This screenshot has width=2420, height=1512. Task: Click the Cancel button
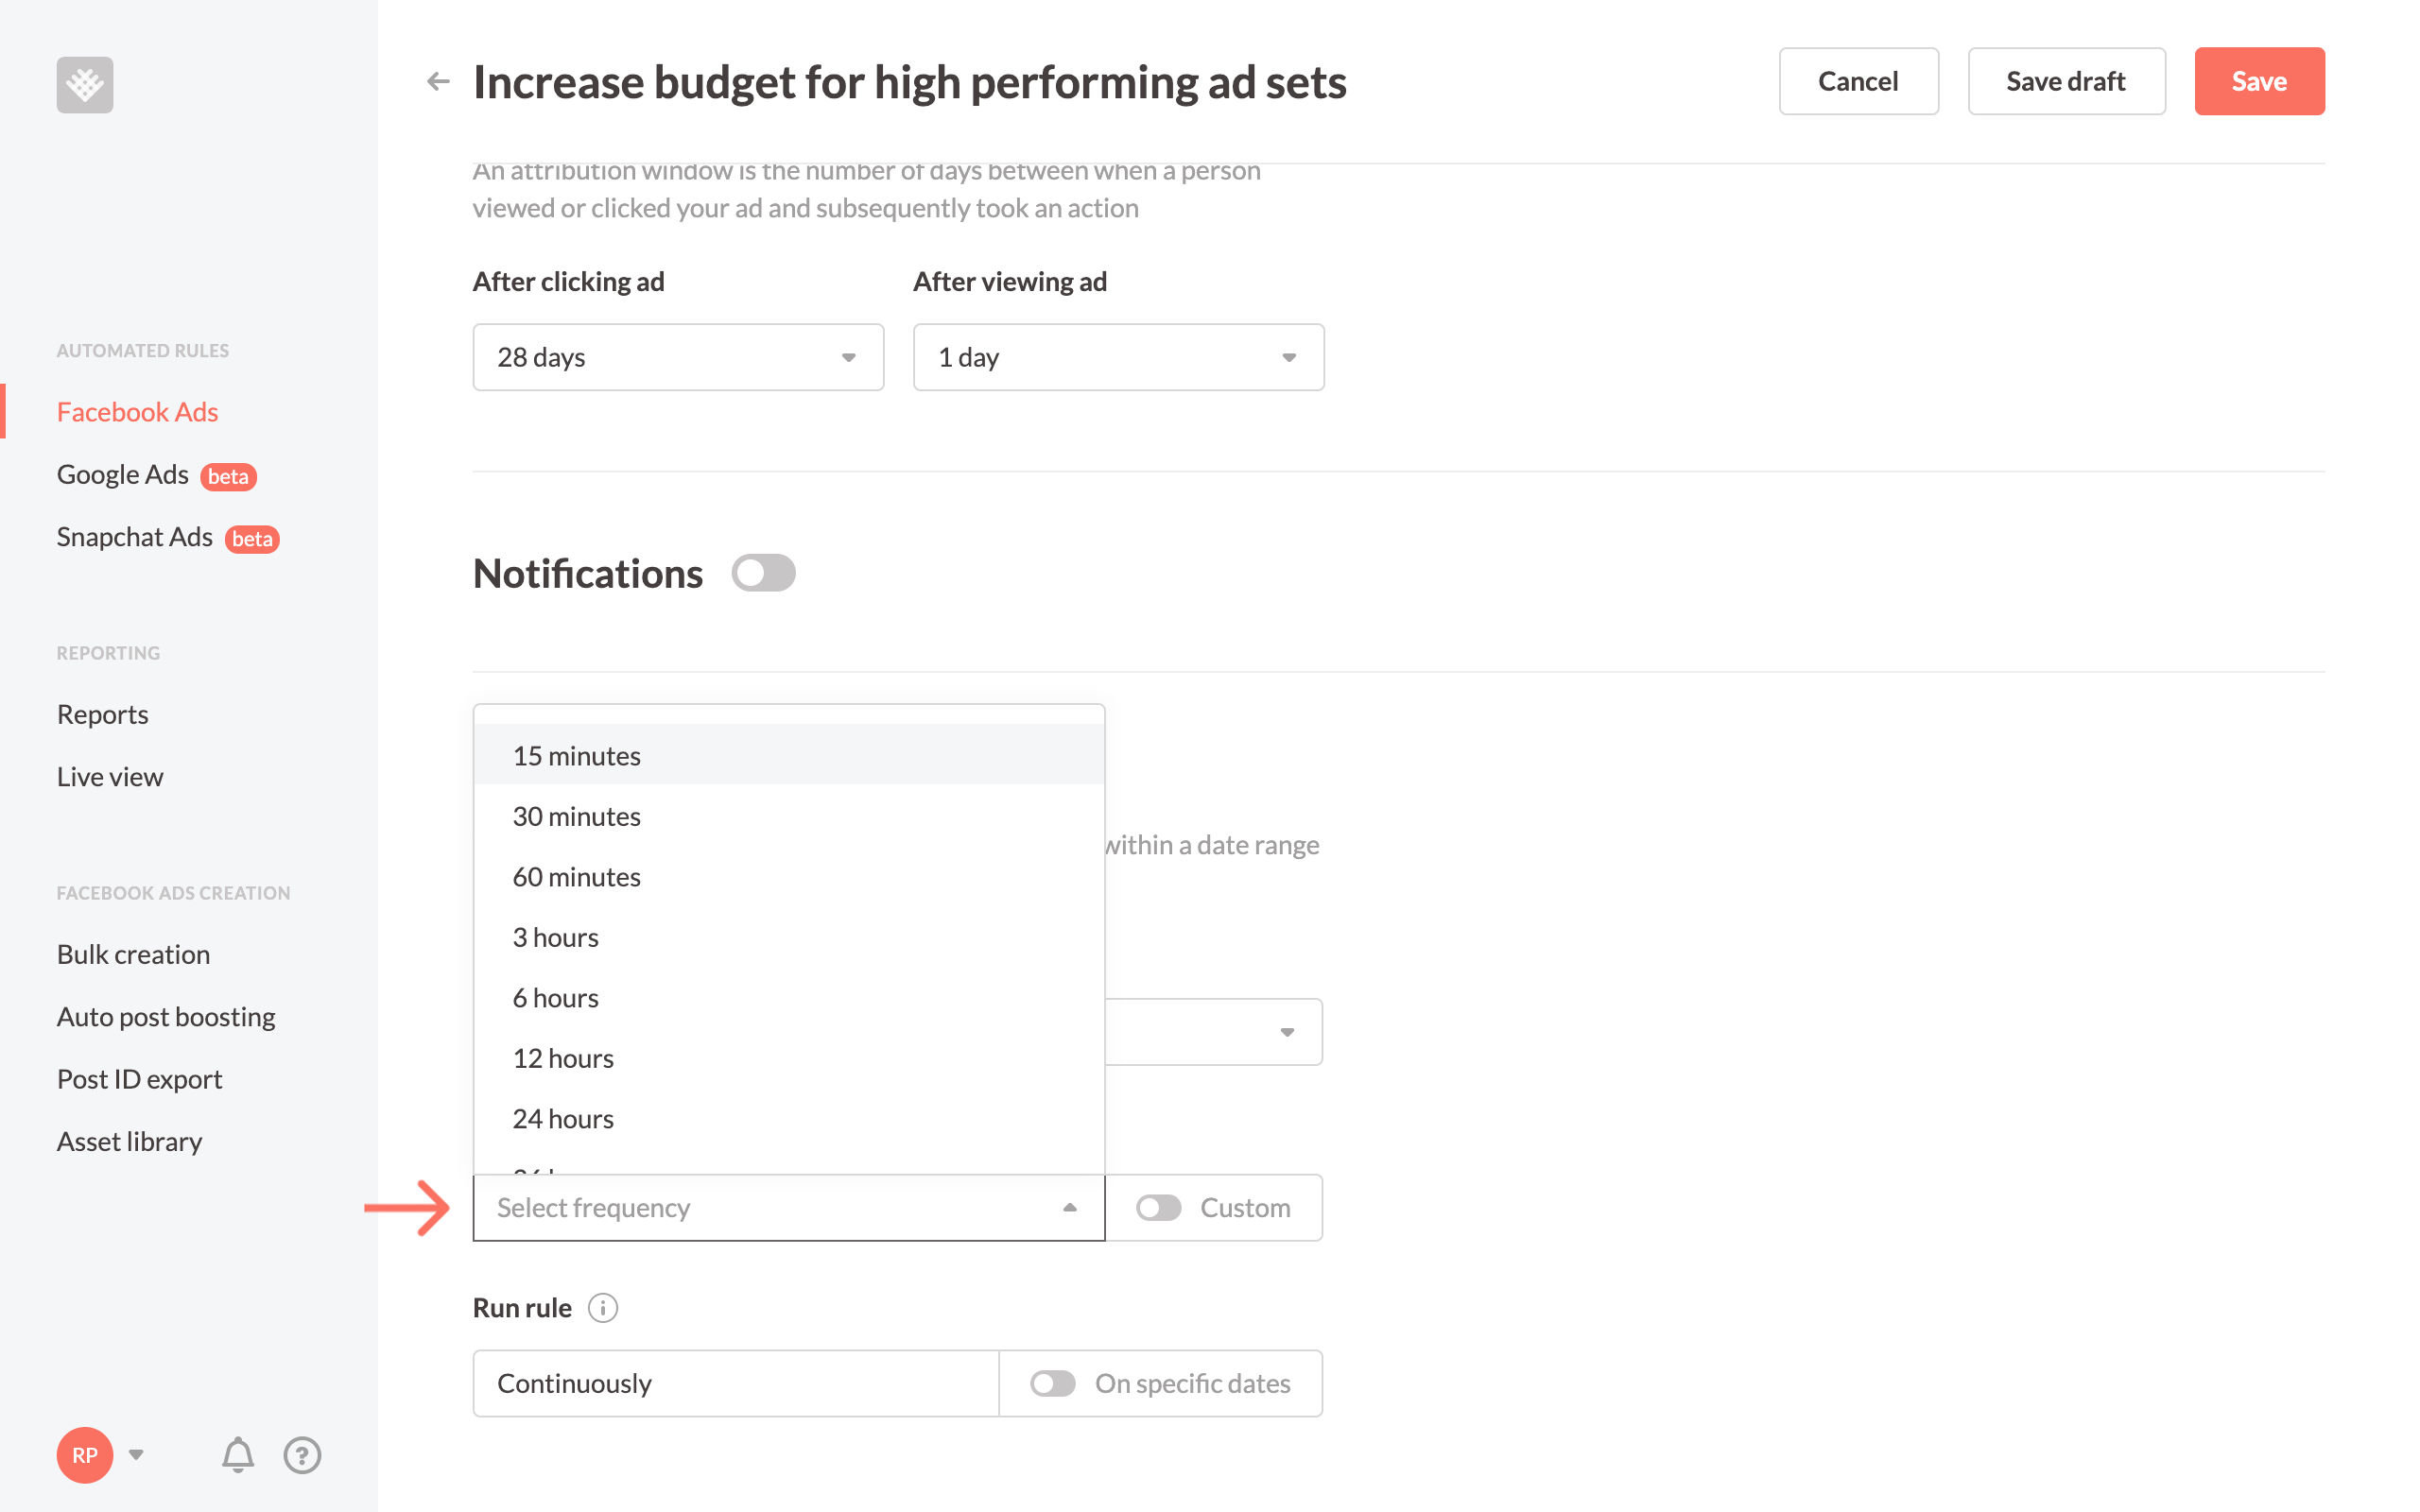tap(1854, 80)
